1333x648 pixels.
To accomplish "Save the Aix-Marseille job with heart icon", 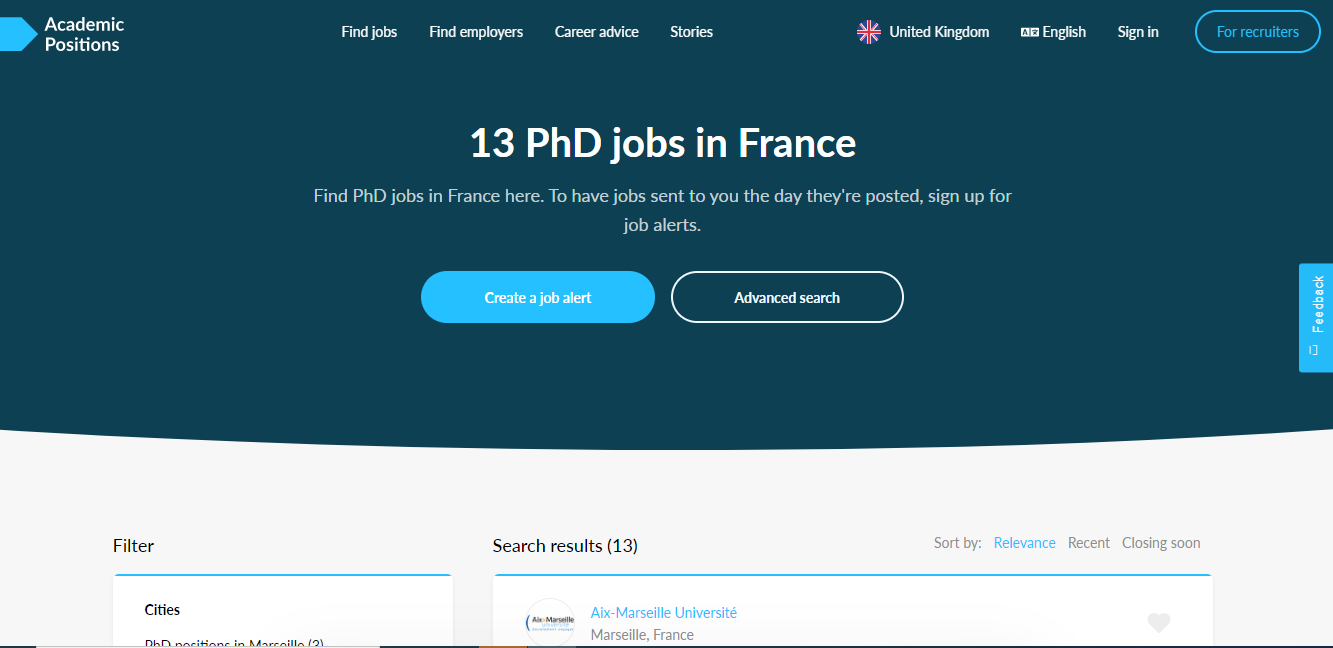I will click(x=1158, y=623).
